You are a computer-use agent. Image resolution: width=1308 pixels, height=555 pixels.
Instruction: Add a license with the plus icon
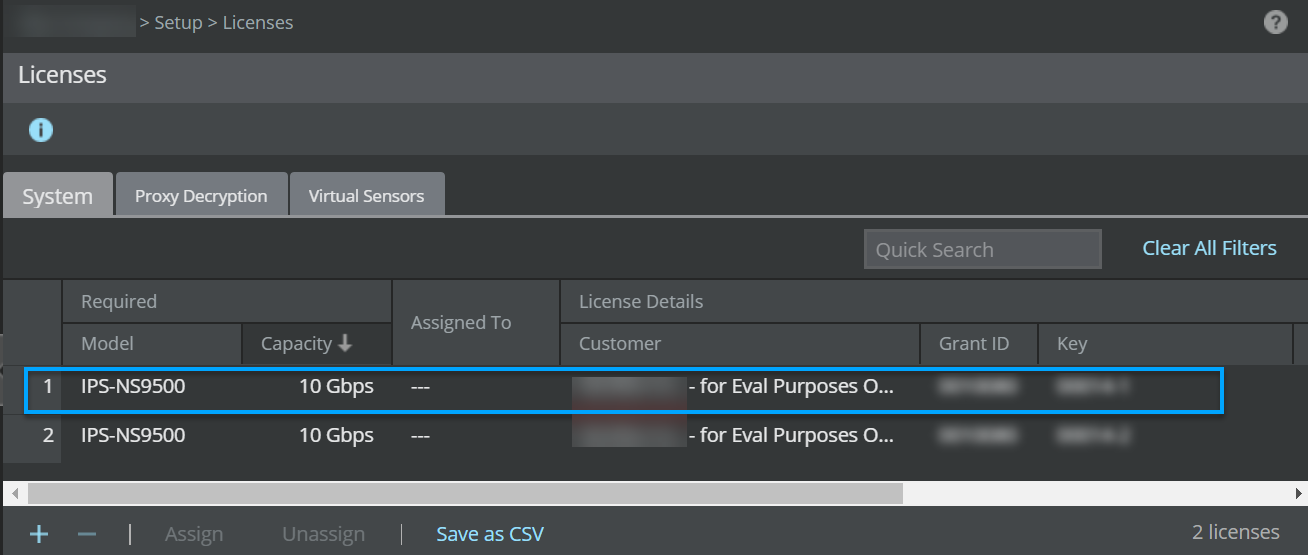(x=39, y=534)
